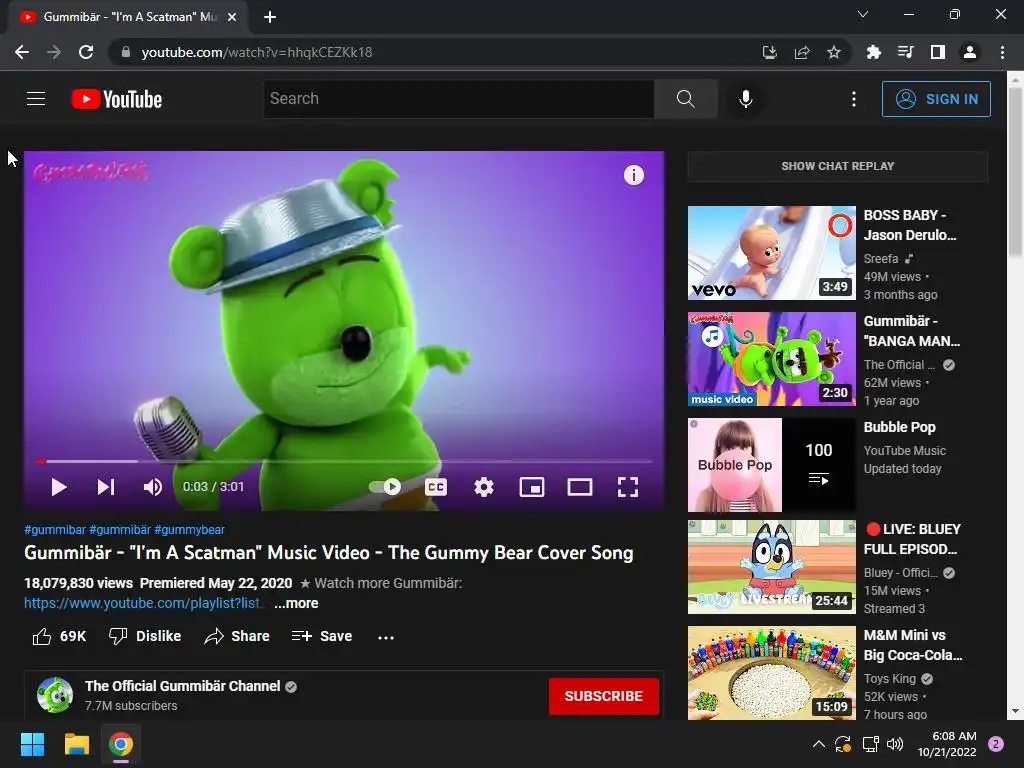Click the Bubble Pop title
The image size is (1024, 768).
click(899, 427)
